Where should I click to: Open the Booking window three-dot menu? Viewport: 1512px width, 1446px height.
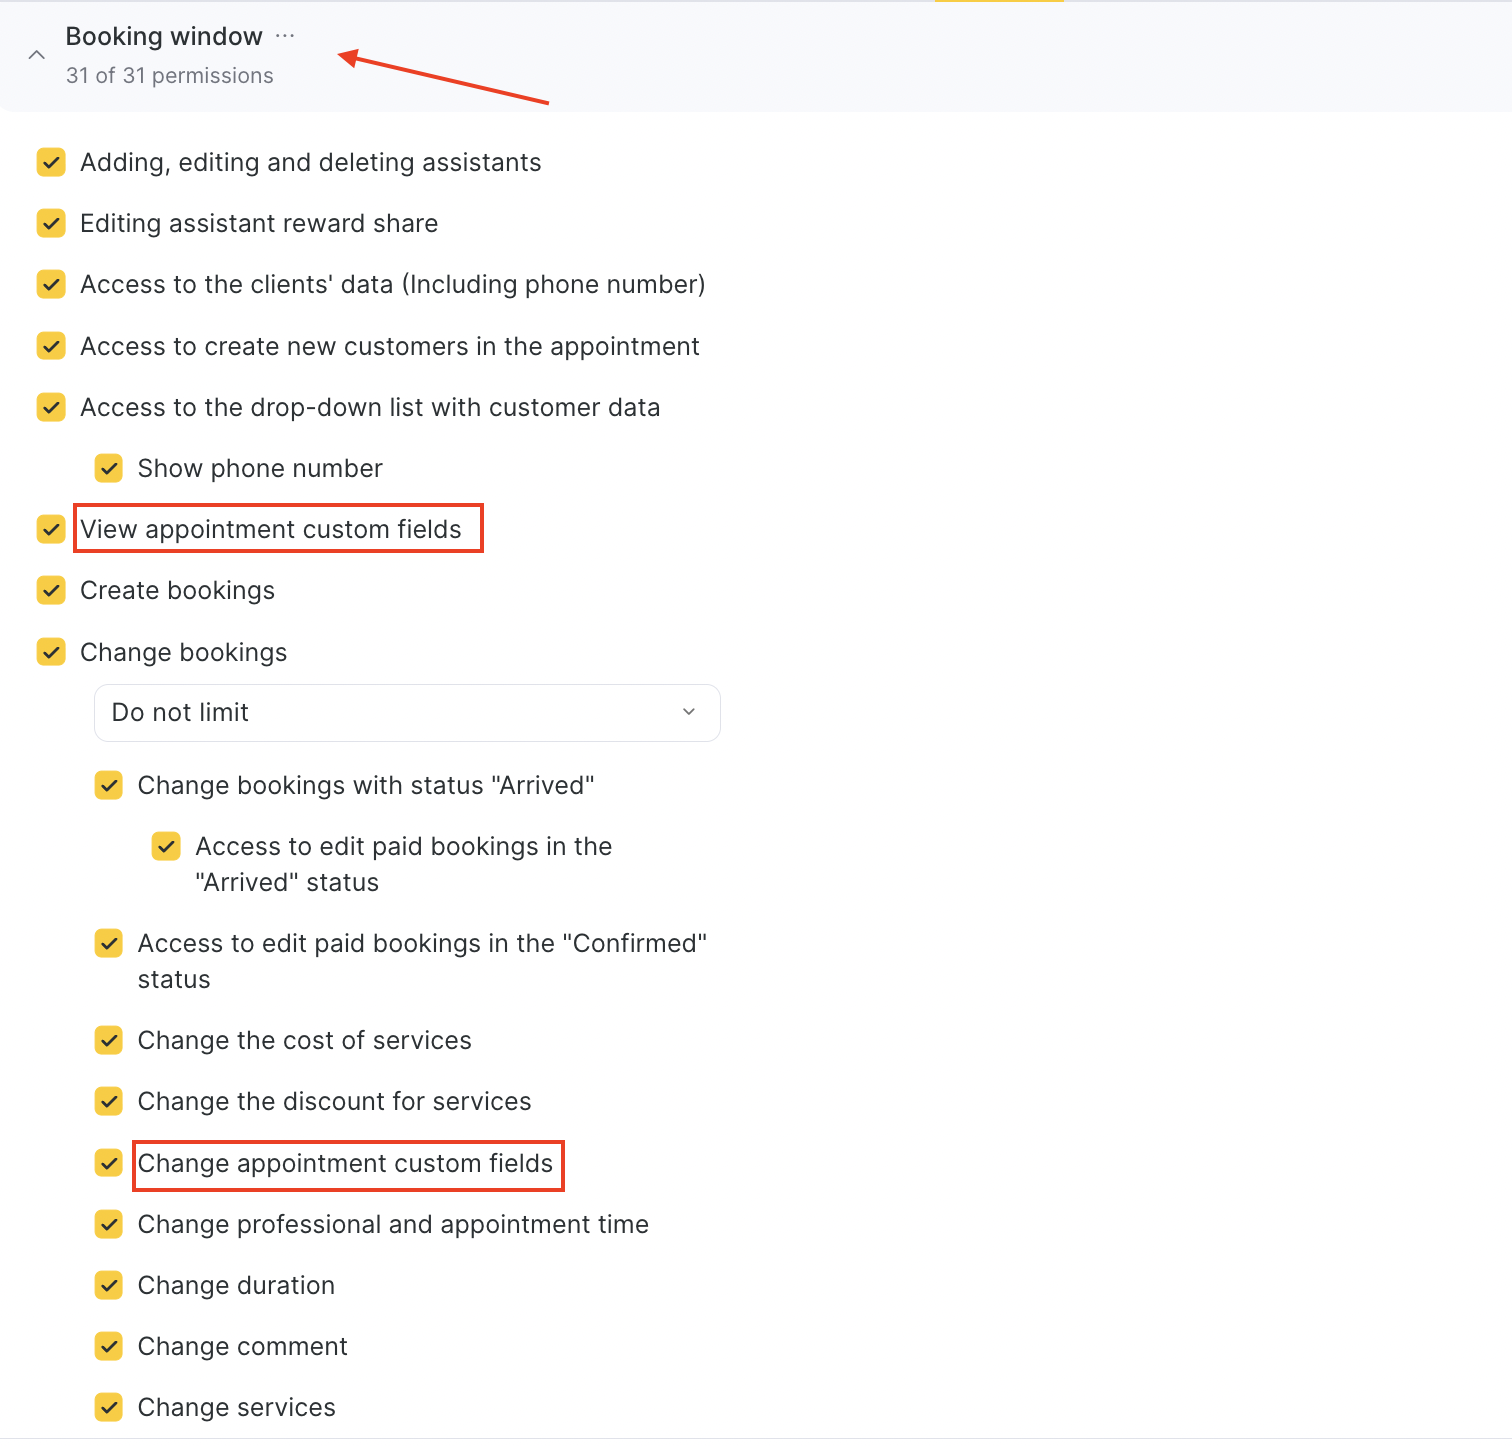285,36
